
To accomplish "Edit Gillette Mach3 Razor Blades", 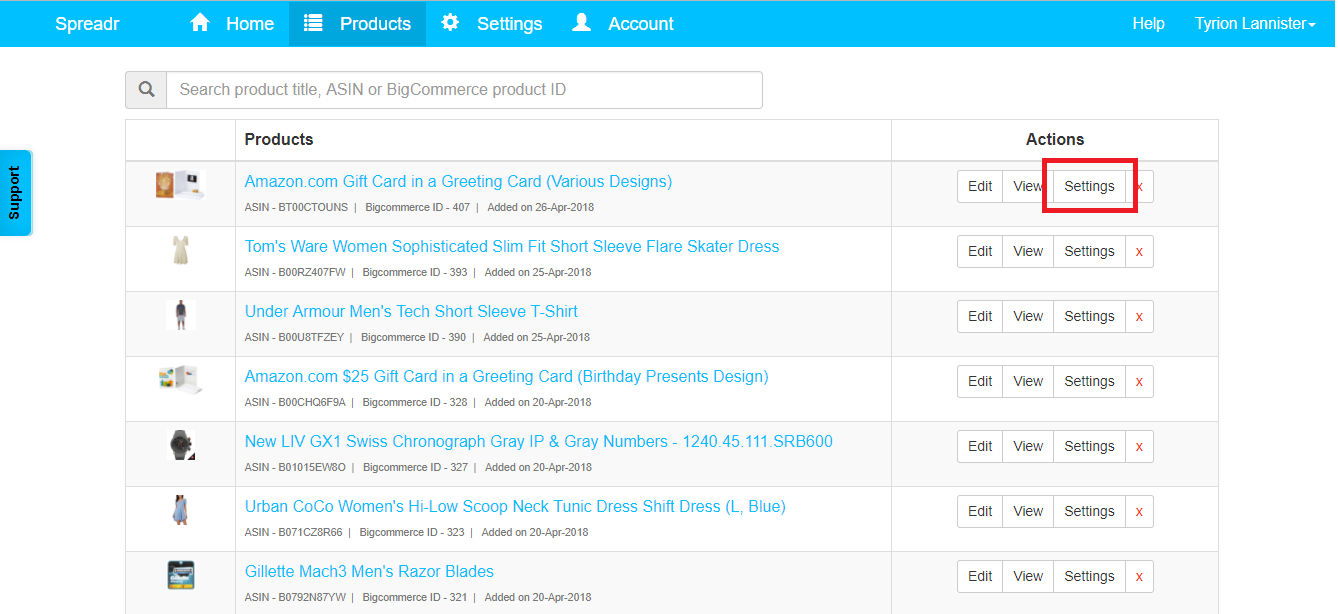I will pos(980,576).
